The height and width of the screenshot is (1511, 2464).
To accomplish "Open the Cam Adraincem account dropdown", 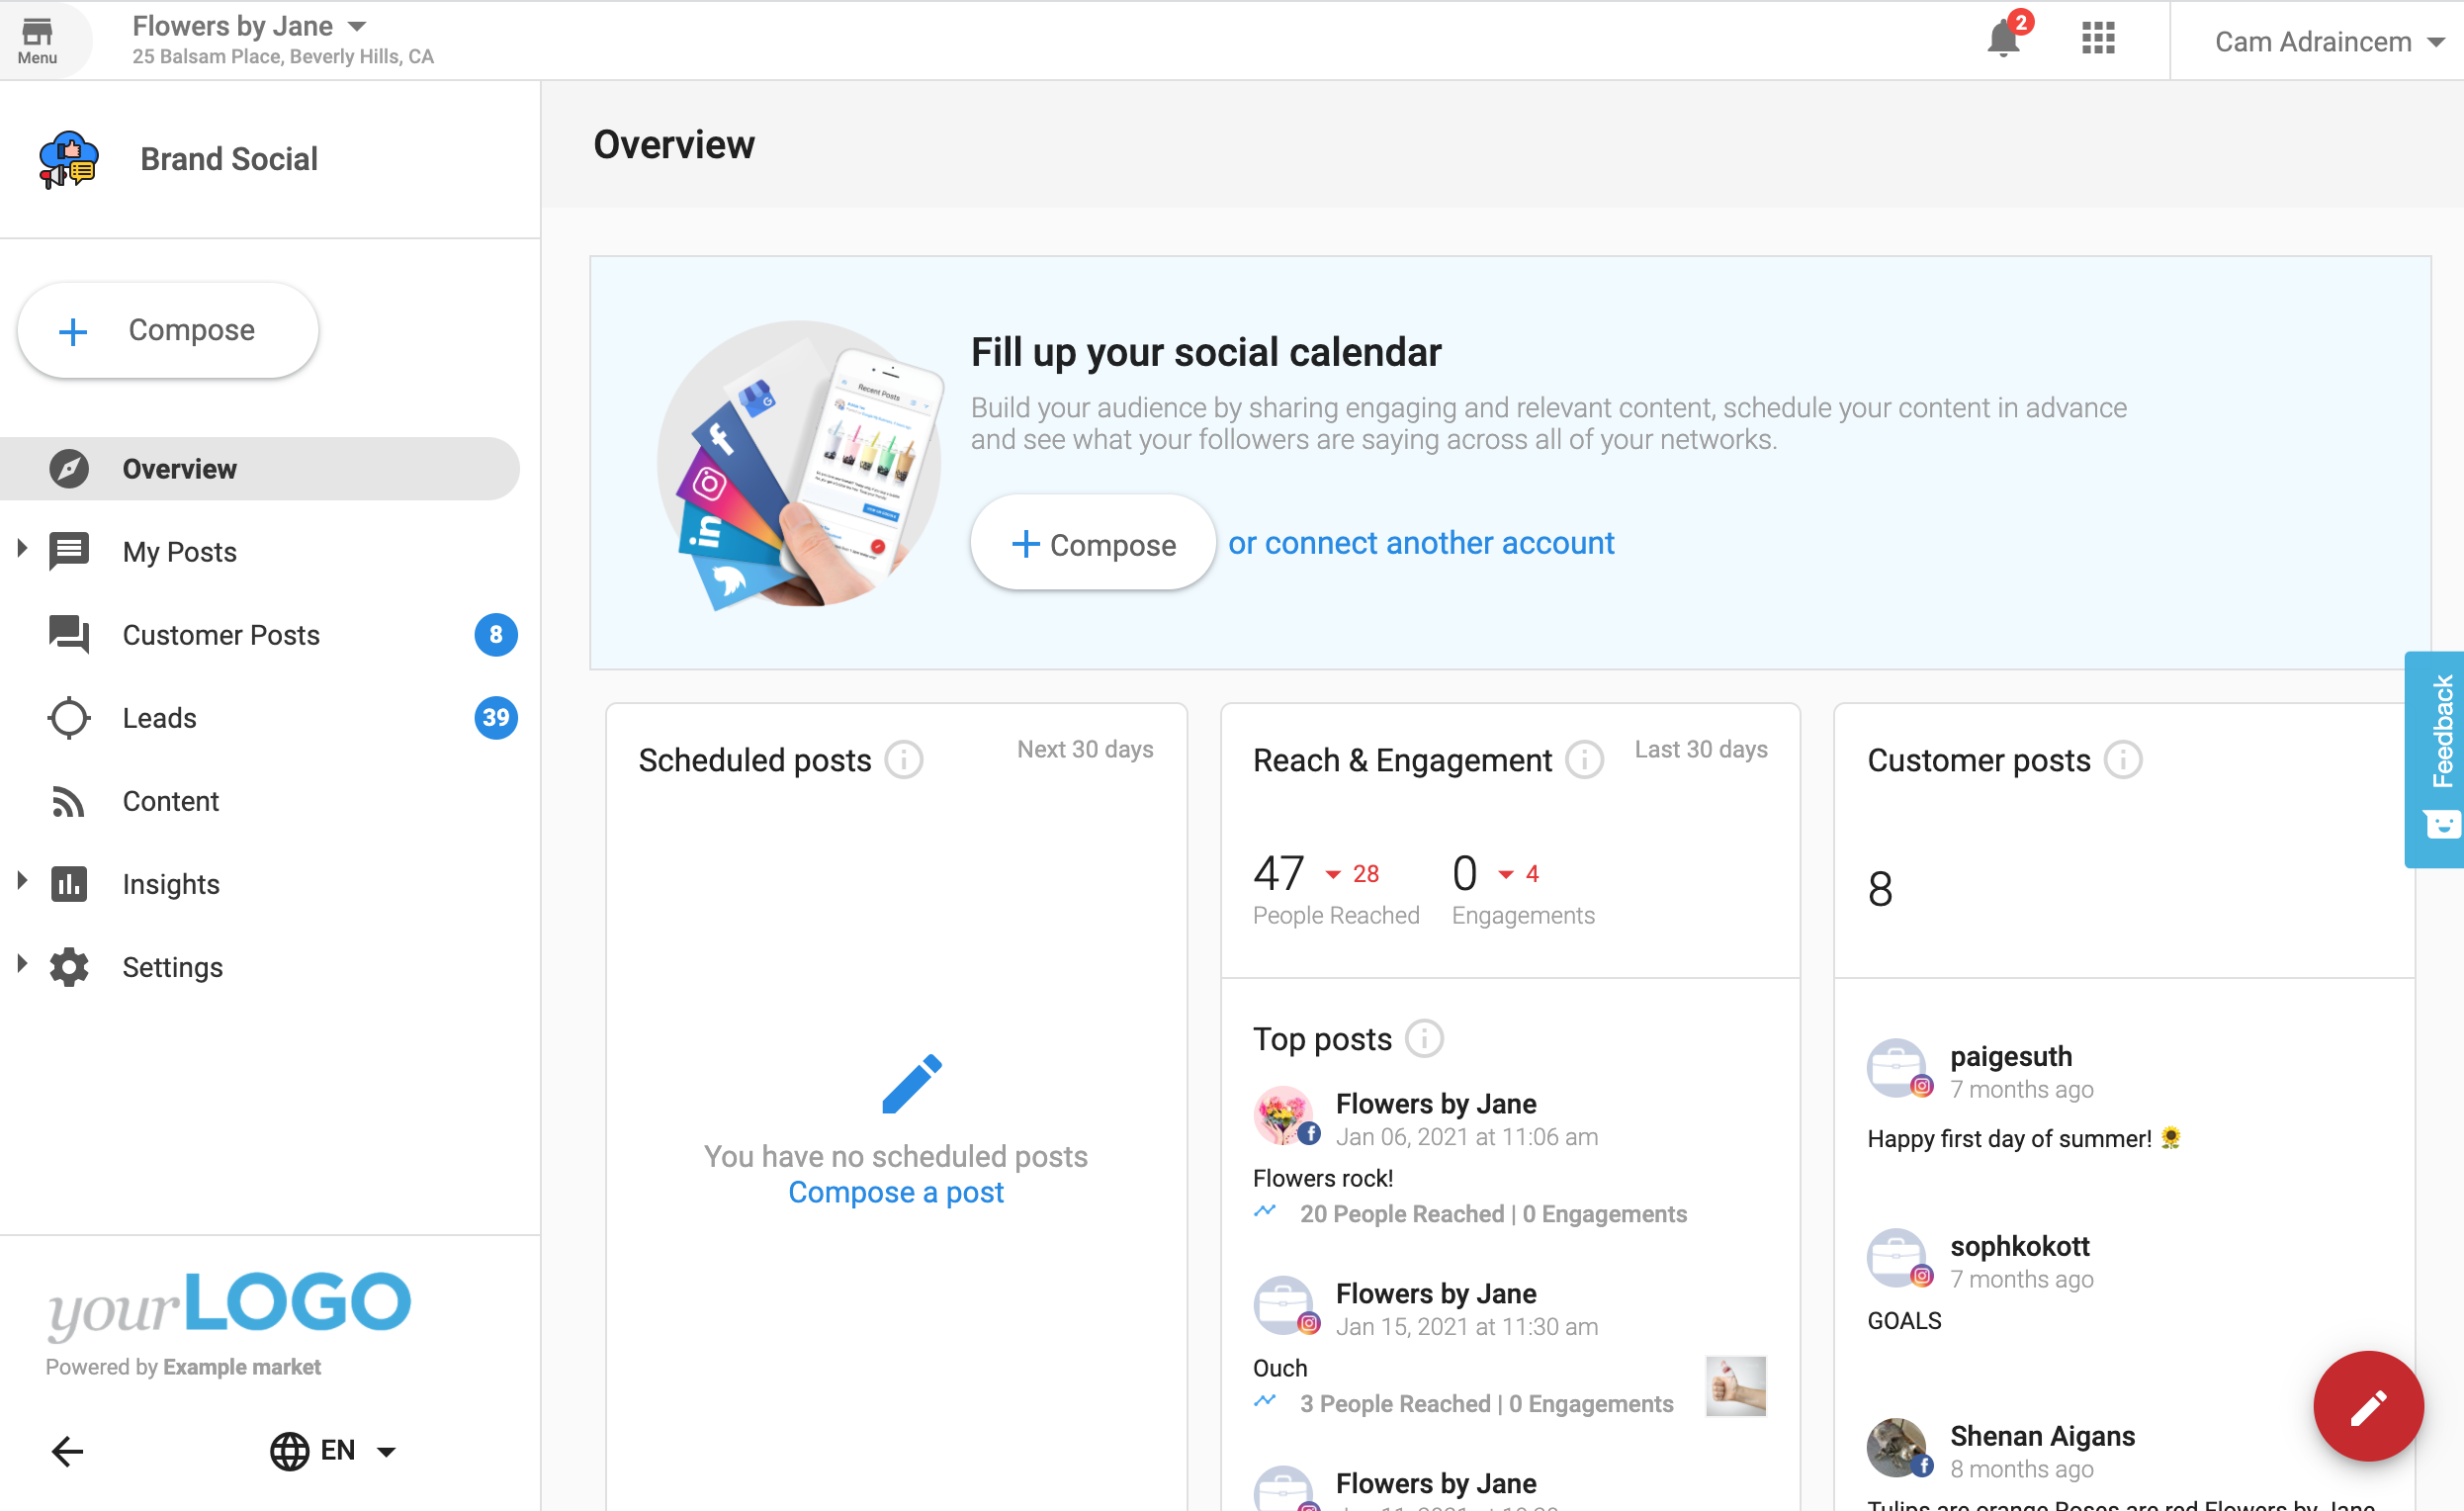I will pyautogui.click(x=2329, y=42).
